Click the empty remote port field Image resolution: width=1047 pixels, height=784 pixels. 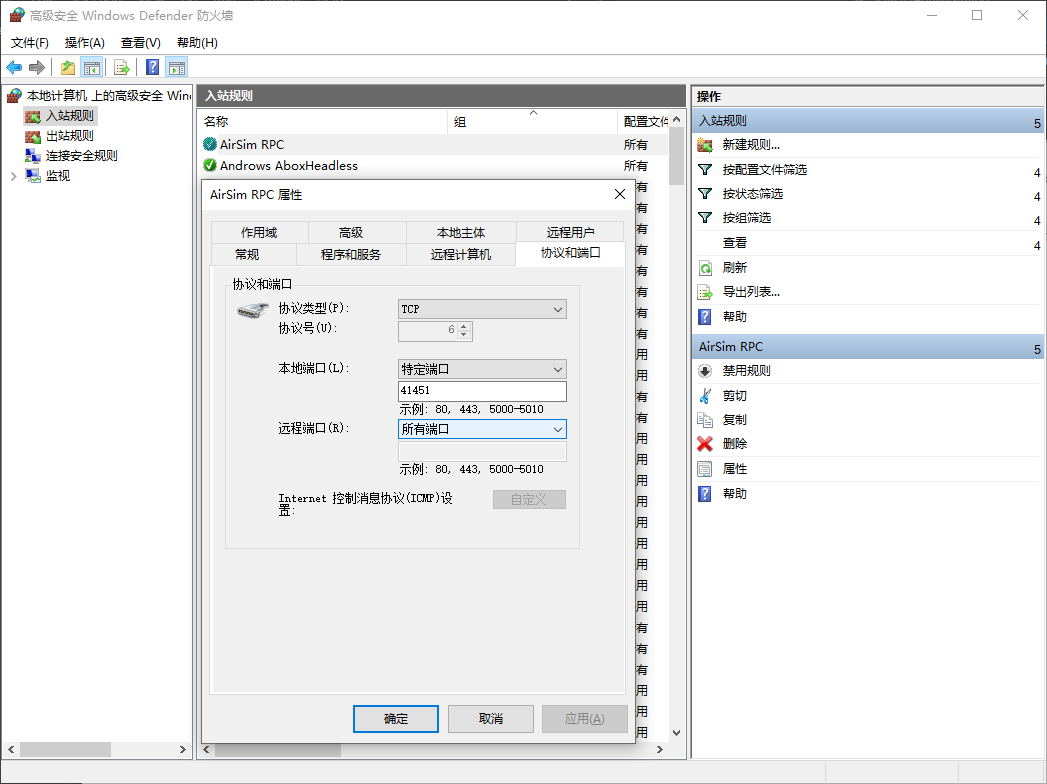(482, 451)
